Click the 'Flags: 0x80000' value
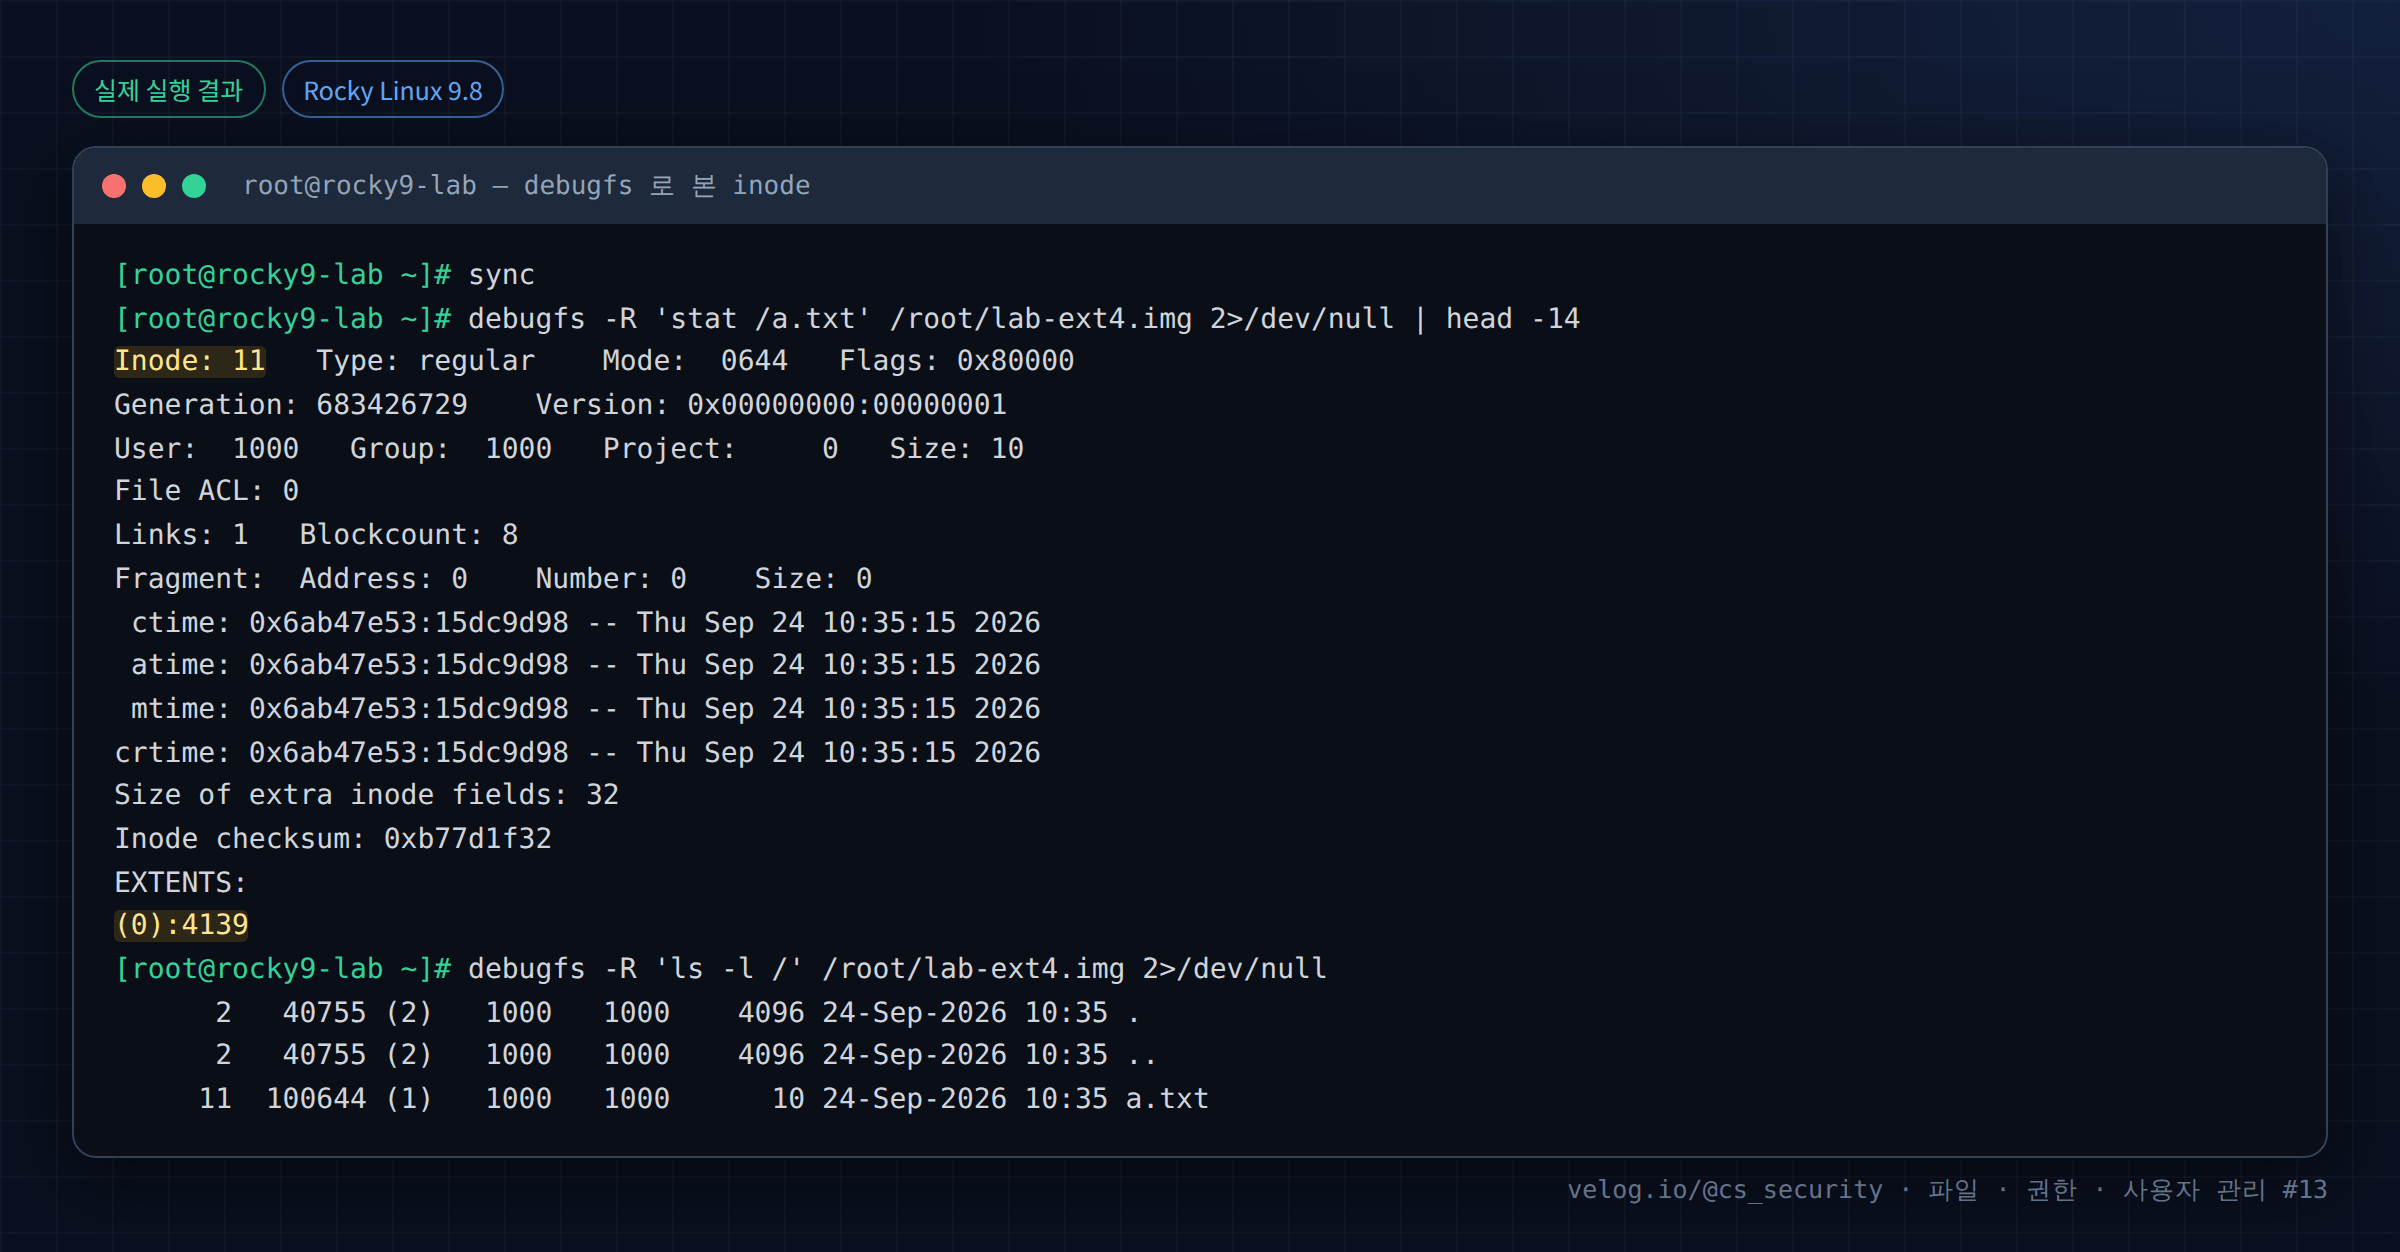This screenshot has height=1252, width=2400. (957, 361)
